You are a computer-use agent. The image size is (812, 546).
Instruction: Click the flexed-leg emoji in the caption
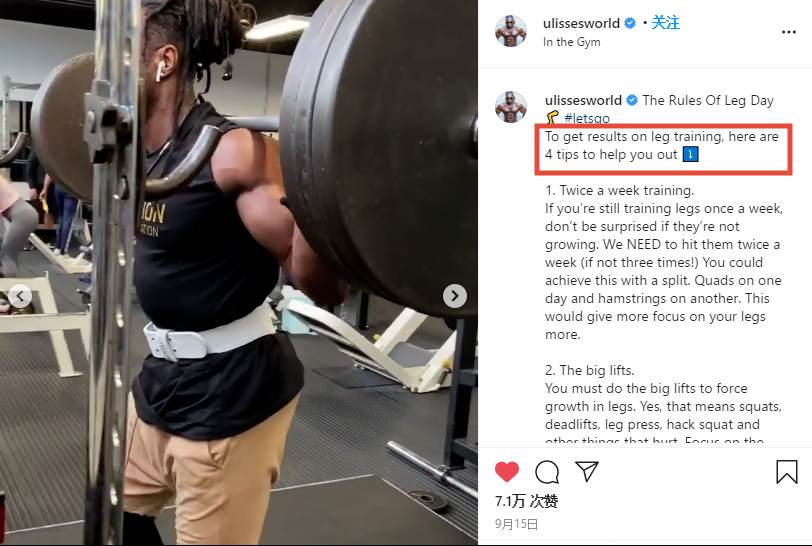point(553,118)
